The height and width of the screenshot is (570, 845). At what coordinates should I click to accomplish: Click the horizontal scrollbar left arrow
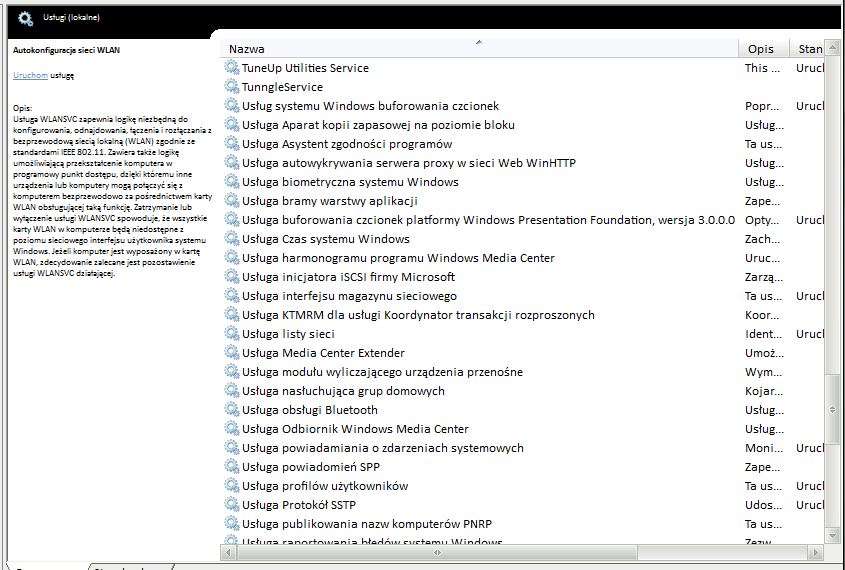pos(228,552)
